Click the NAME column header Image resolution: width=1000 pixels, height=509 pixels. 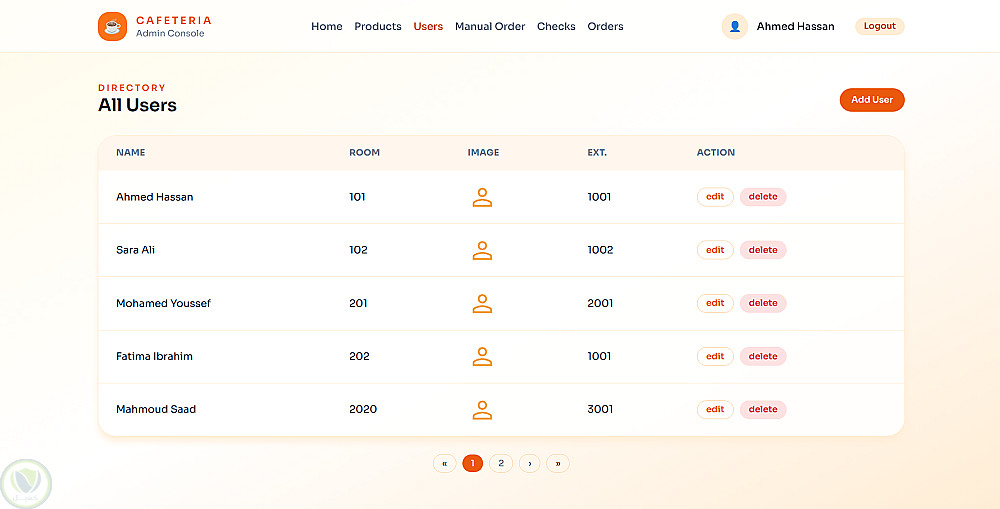point(131,152)
